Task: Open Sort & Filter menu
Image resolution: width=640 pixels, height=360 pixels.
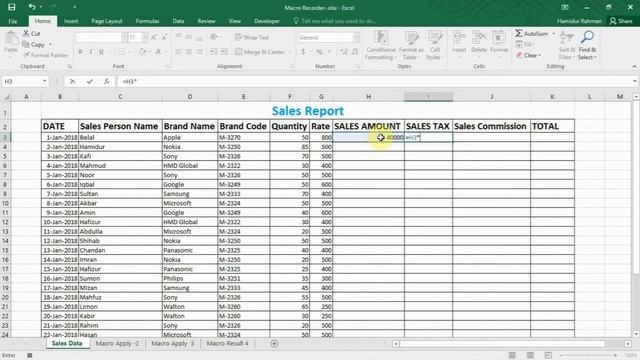Action: click(x=567, y=46)
